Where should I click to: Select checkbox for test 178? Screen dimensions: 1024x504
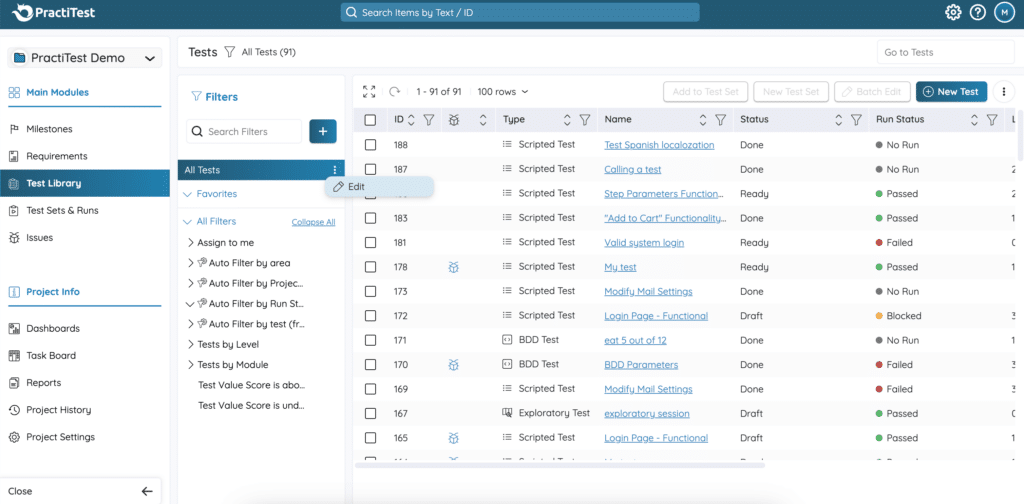(370, 267)
